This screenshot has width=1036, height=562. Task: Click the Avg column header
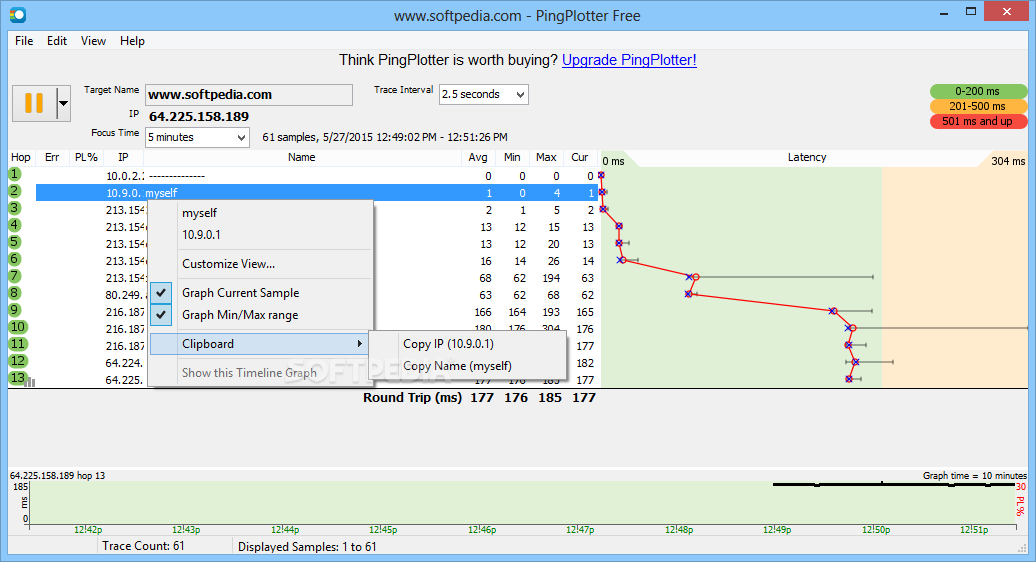478,157
